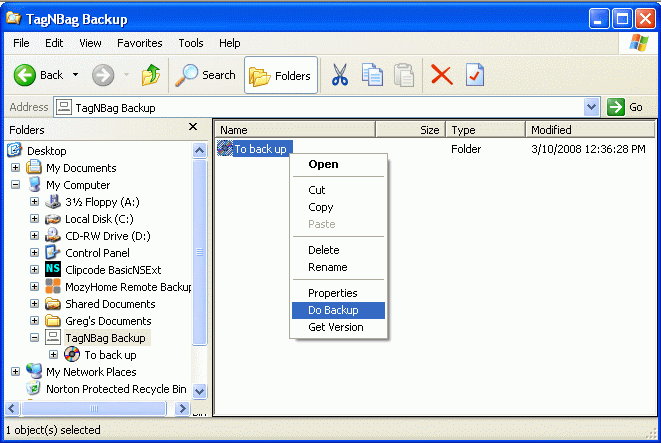Open the Edit menu
Image resolution: width=661 pixels, height=443 pixels.
click(54, 43)
